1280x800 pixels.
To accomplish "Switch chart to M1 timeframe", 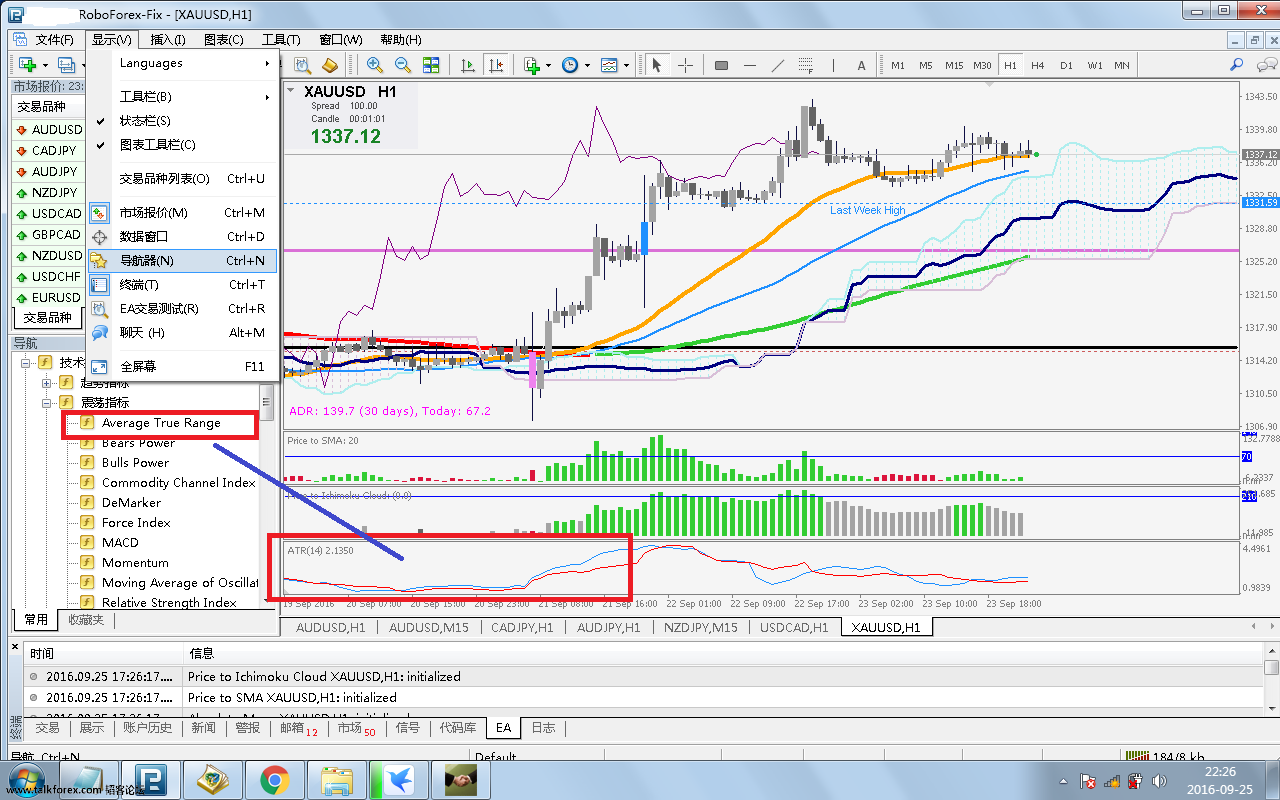I will [x=898, y=65].
